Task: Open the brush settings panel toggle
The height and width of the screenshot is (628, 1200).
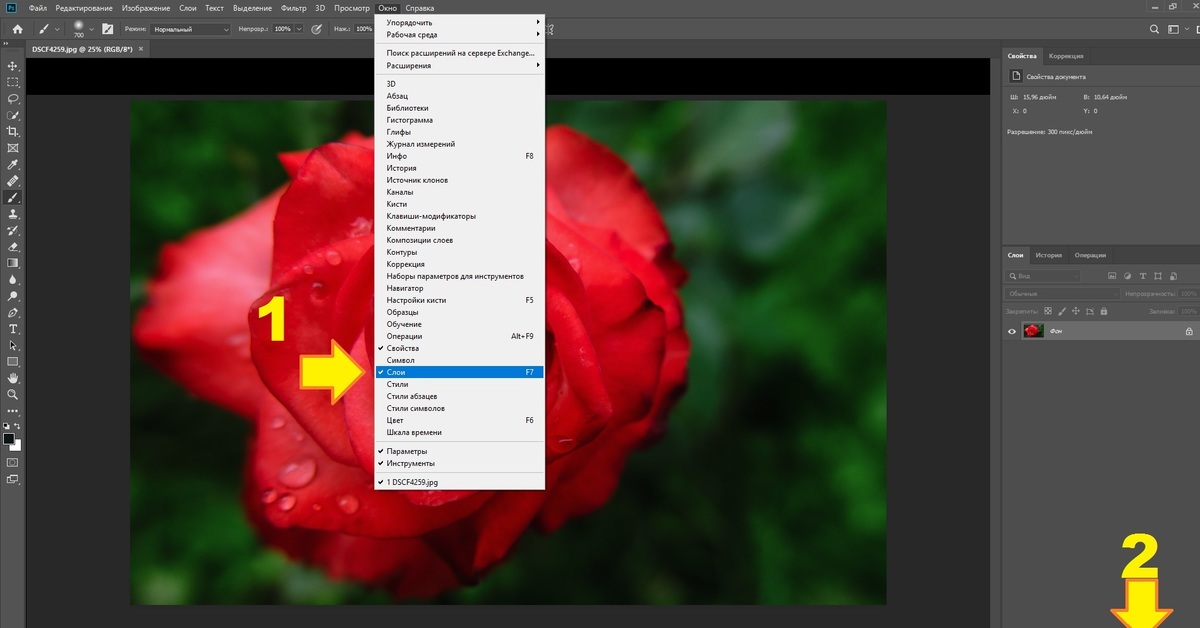Action: [x=107, y=29]
